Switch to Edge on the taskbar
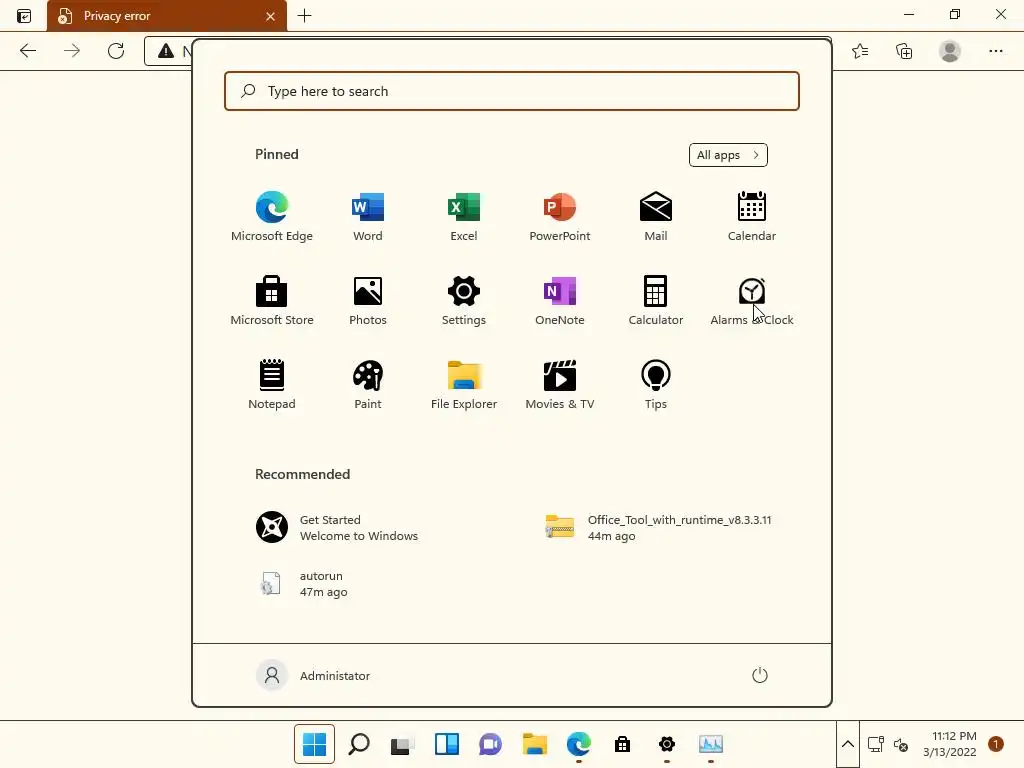The image size is (1024, 768). [579, 744]
